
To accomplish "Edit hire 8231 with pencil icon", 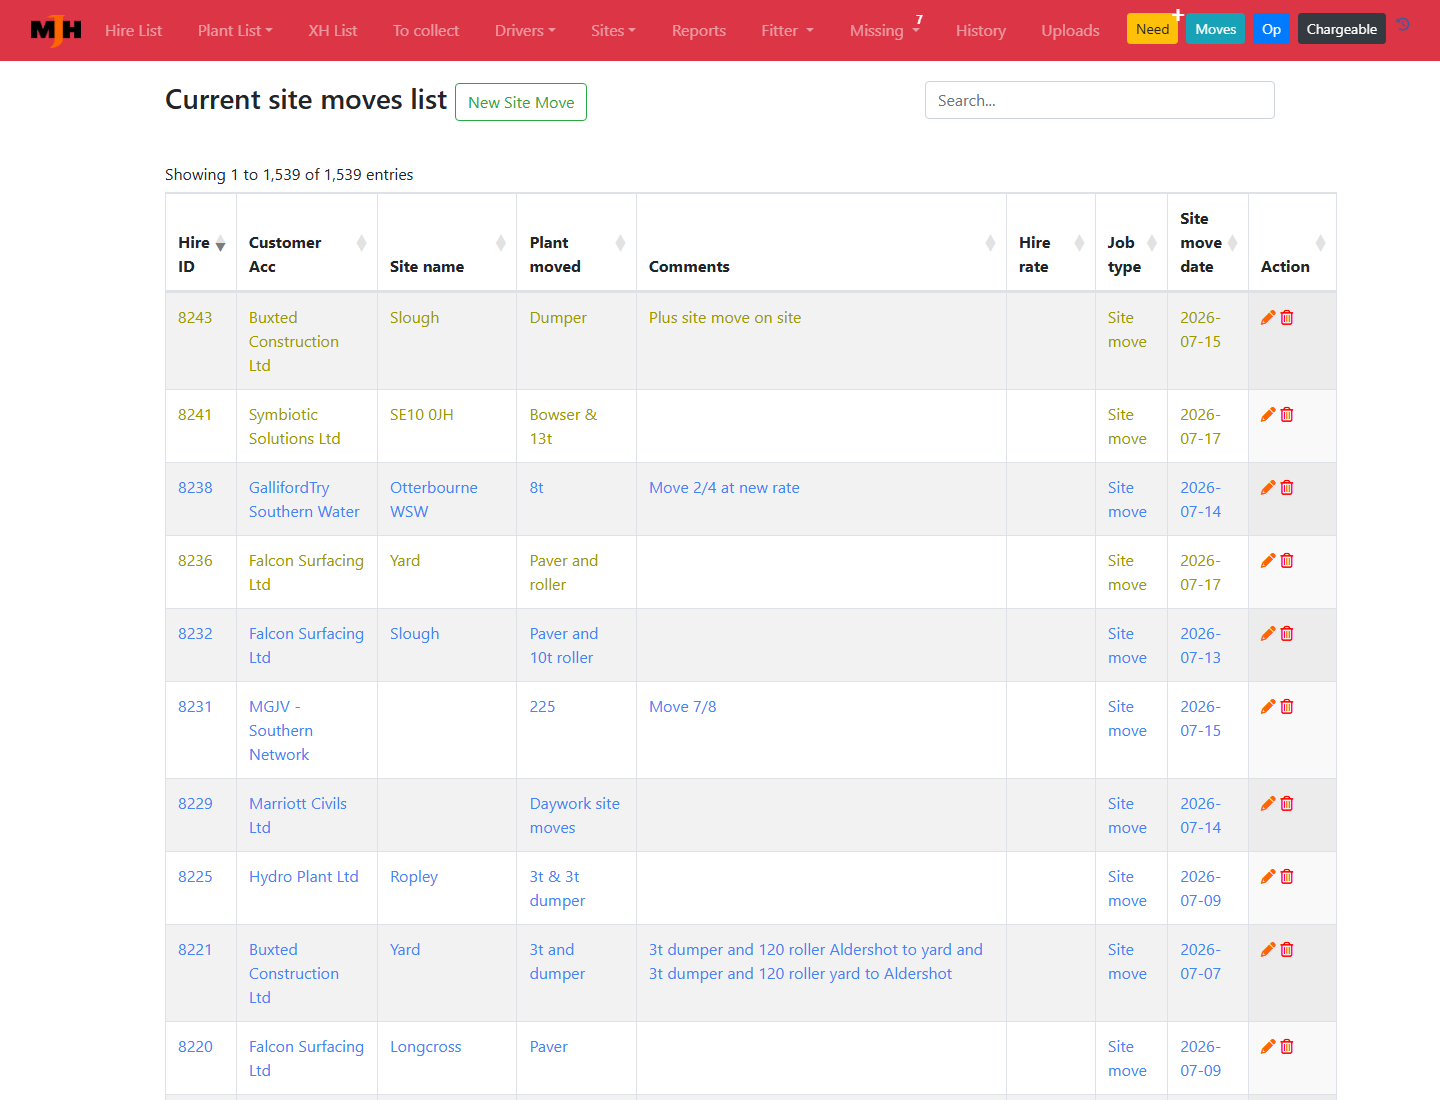I will 1268,706.
